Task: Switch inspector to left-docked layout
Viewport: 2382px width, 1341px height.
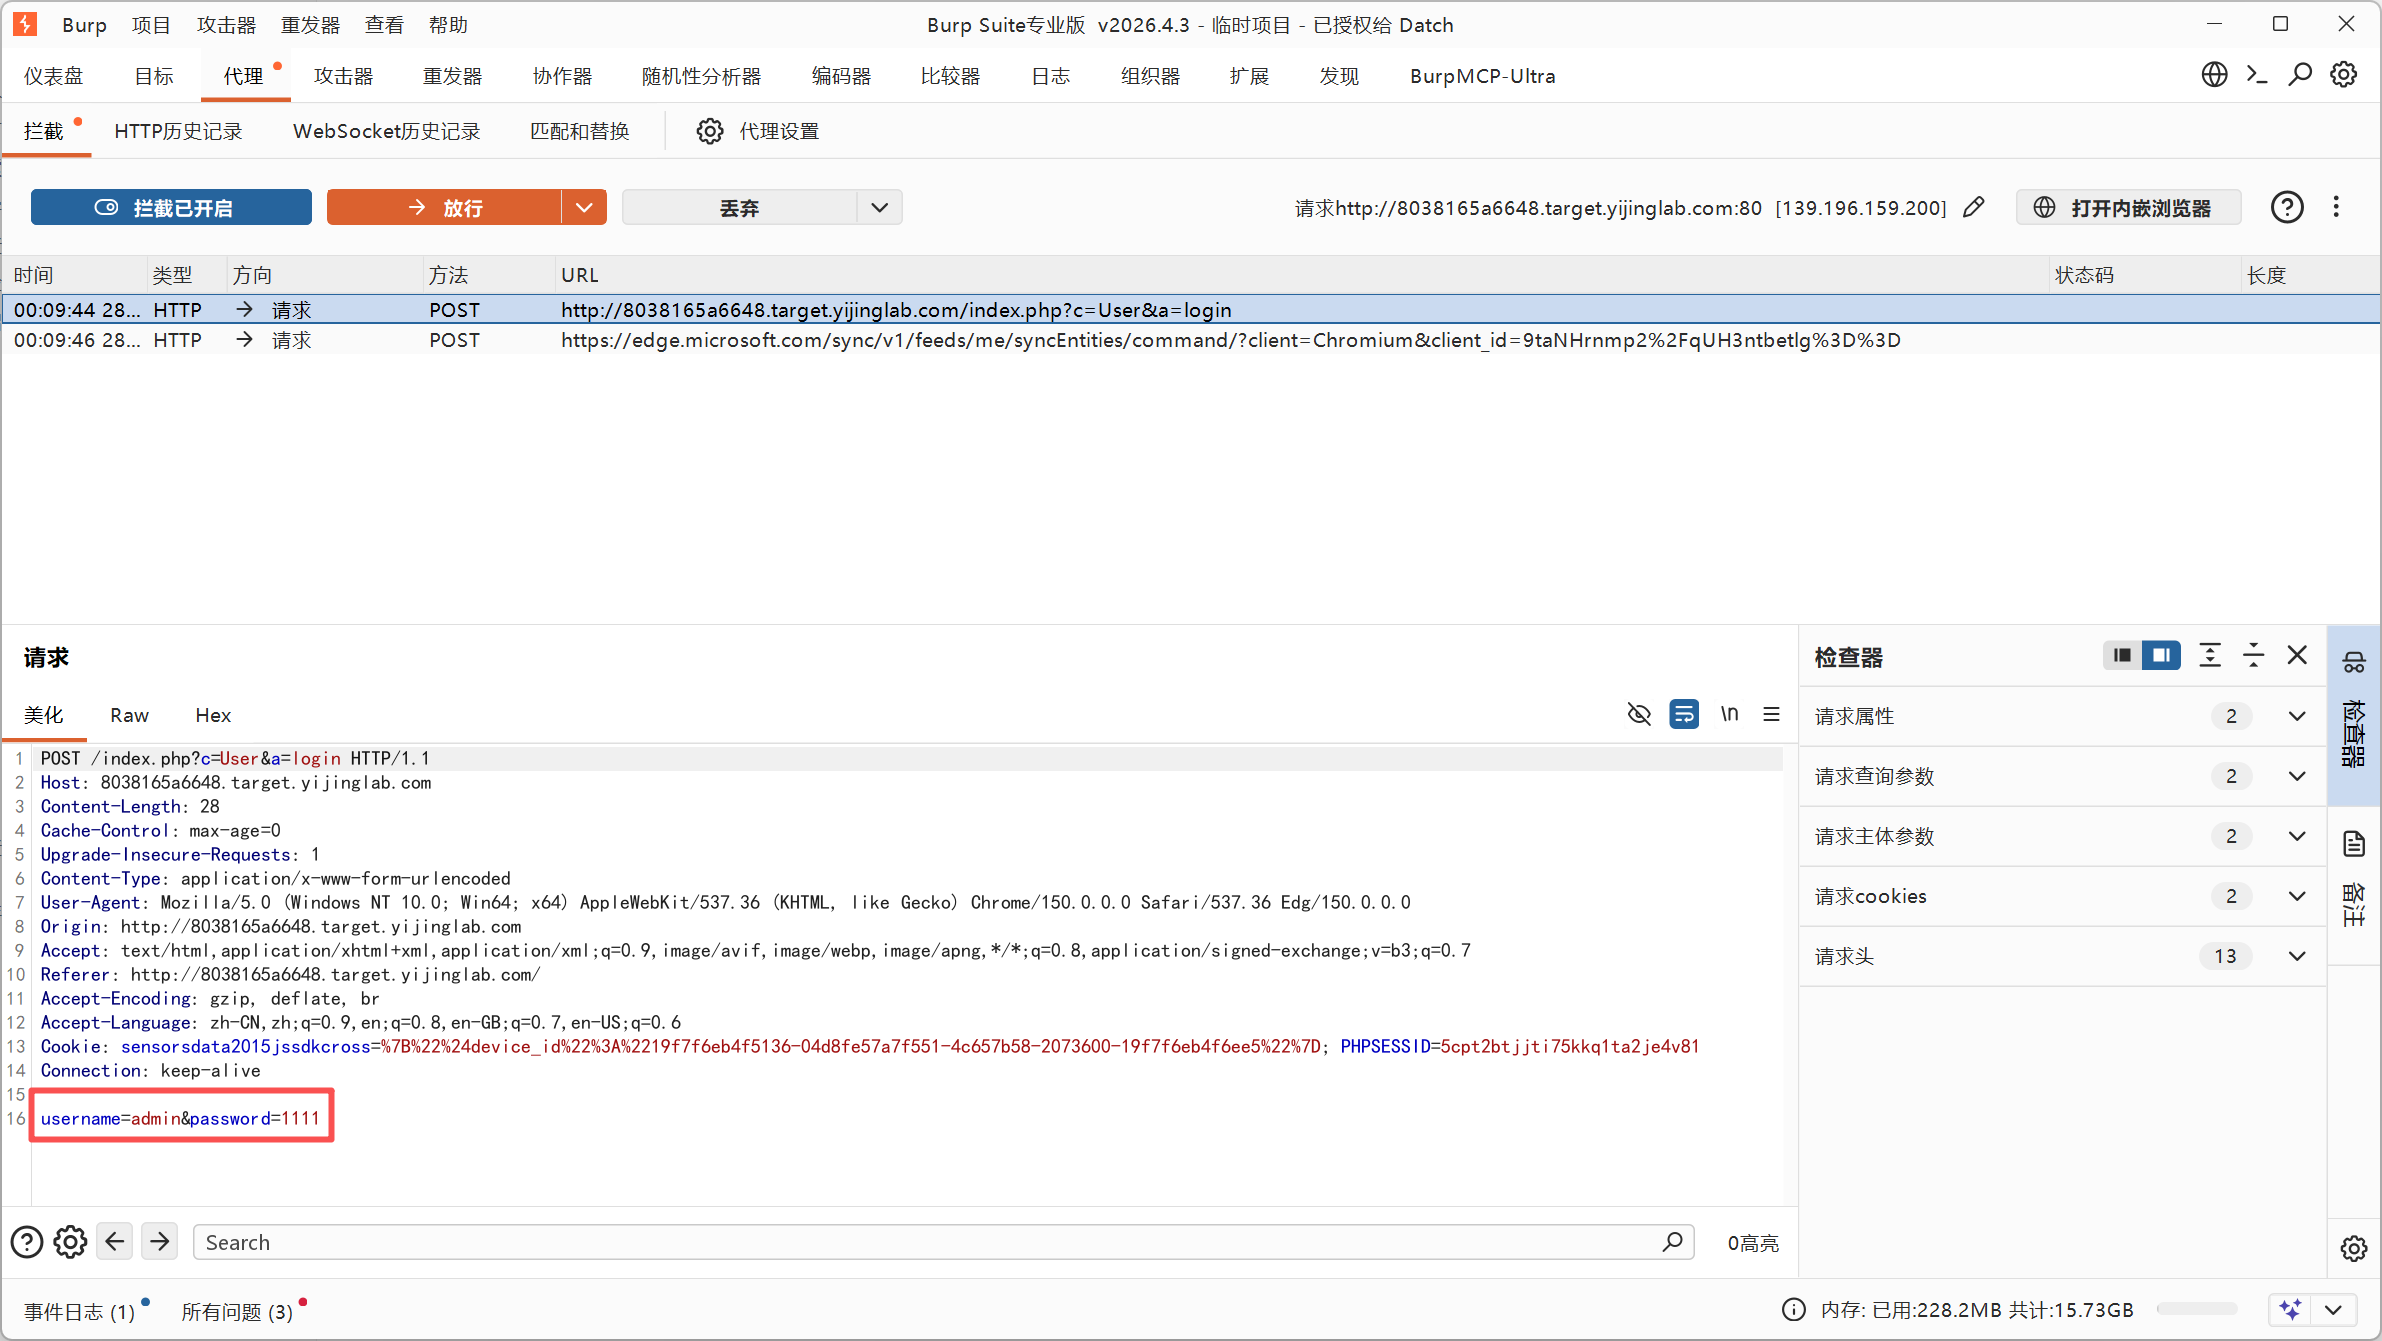Action: pos(2122,655)
